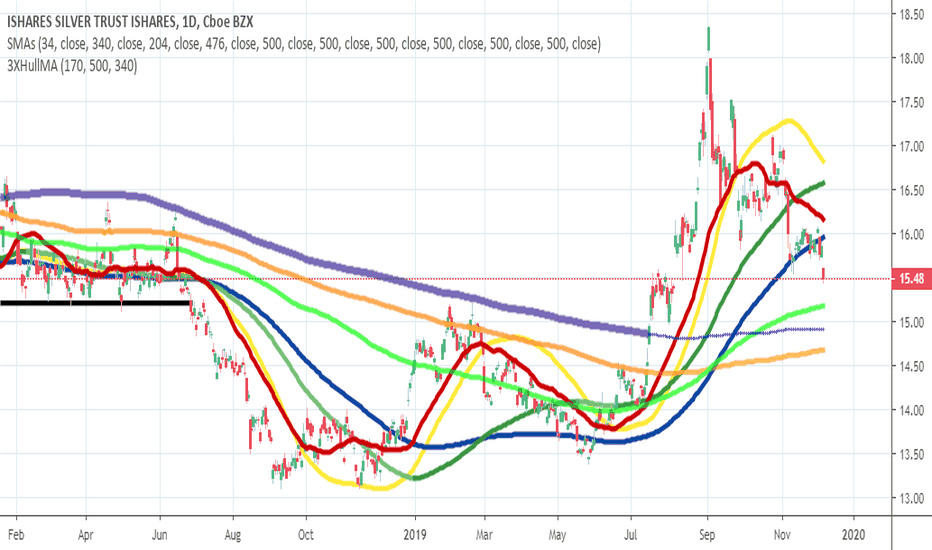
Task: Click the 18.00 price axis label
Action: point(911,58)
